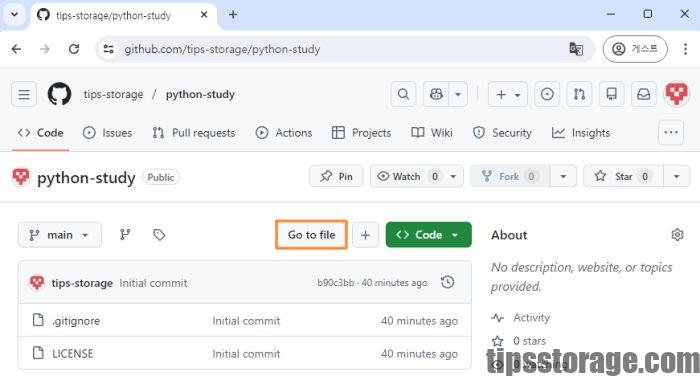The width and height of the screenshot is (700, 376).
Task: Click python-study breadcrumb in header
Action: 200,94
